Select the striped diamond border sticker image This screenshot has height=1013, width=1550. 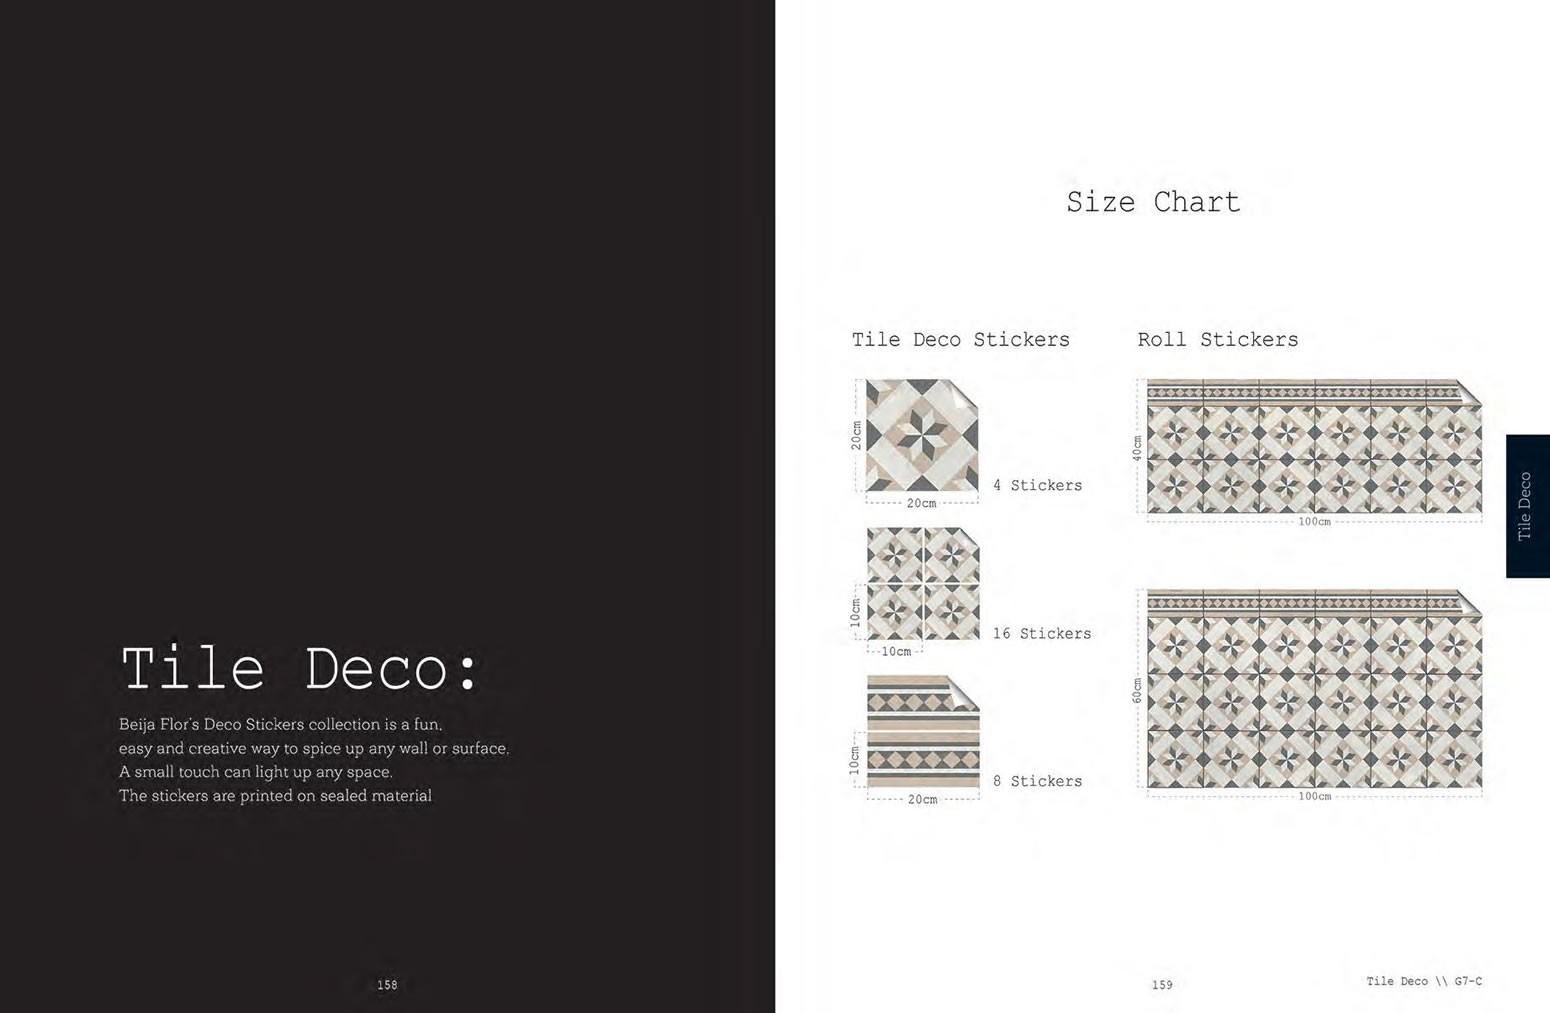tap(922, 732)
